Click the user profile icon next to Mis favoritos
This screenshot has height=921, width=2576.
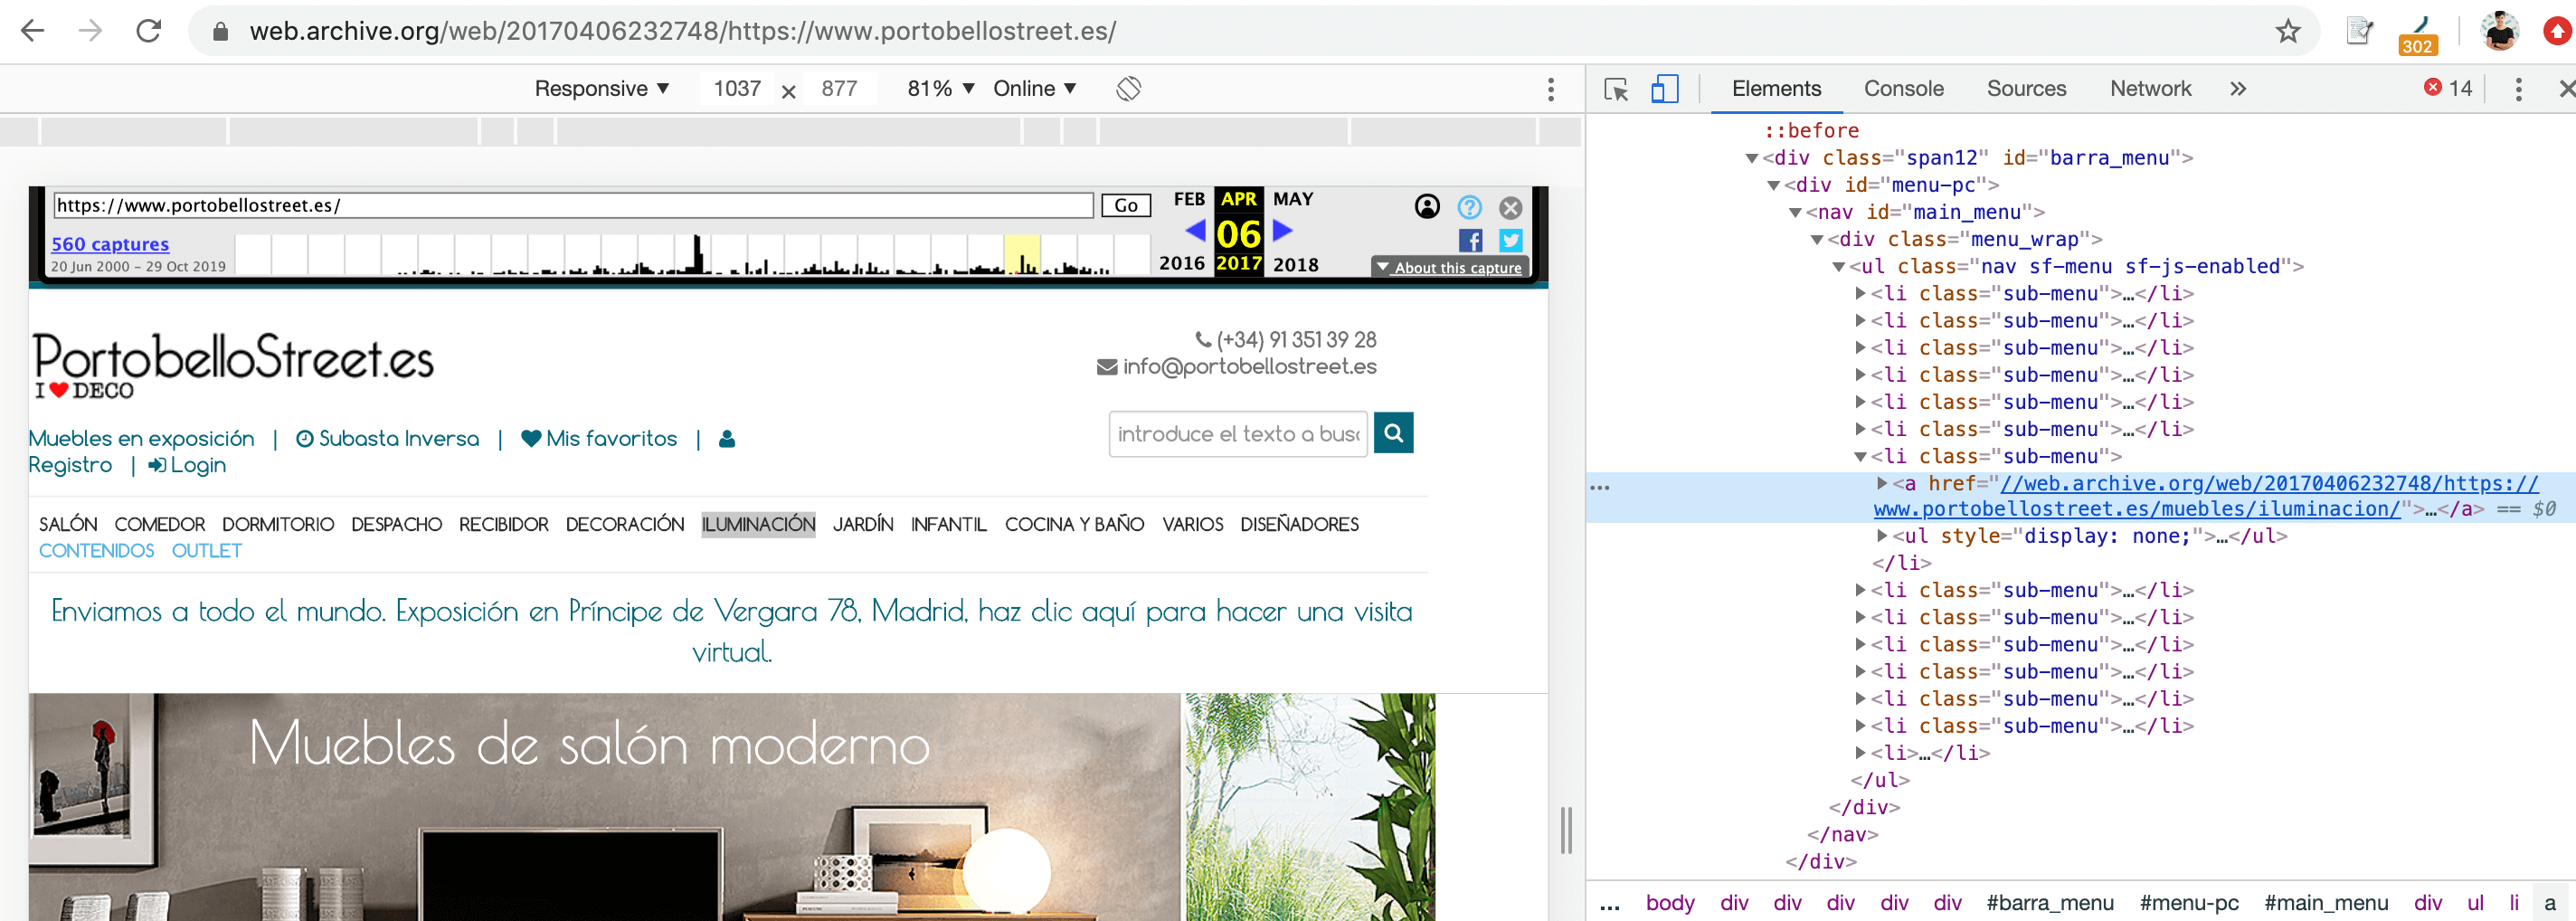[x=727, y=439]
